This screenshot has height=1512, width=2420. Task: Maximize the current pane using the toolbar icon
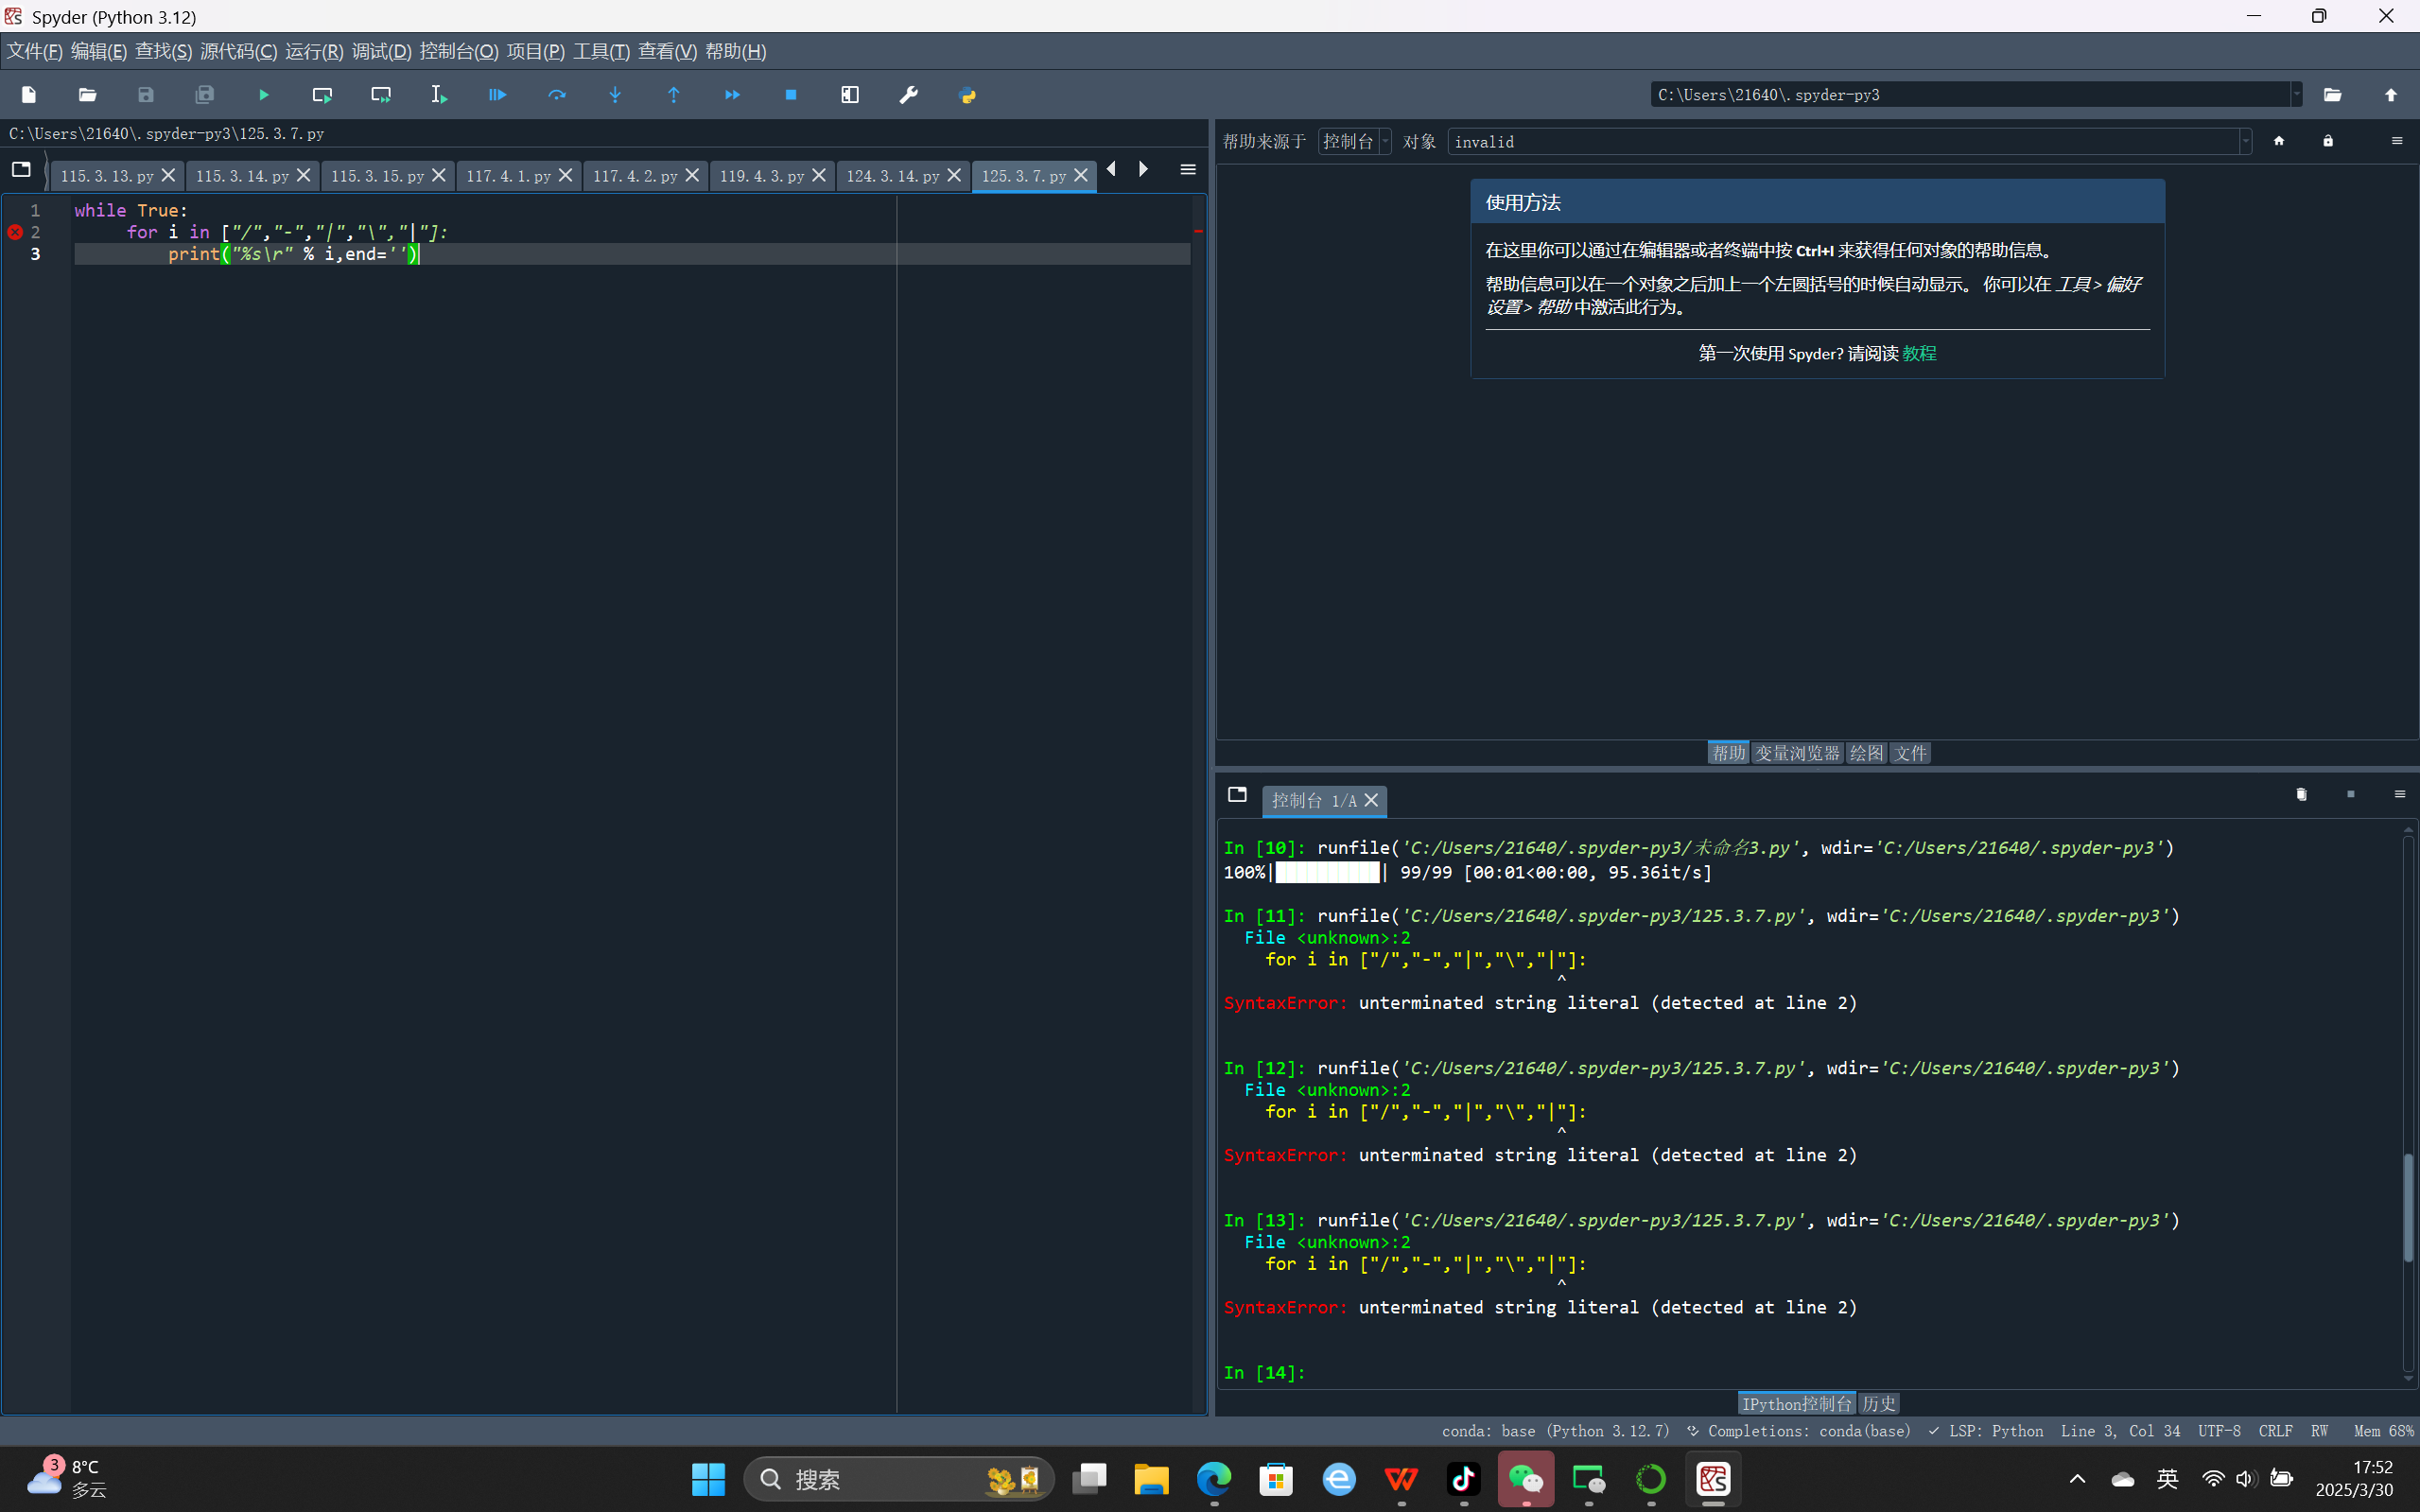point(850,95)
